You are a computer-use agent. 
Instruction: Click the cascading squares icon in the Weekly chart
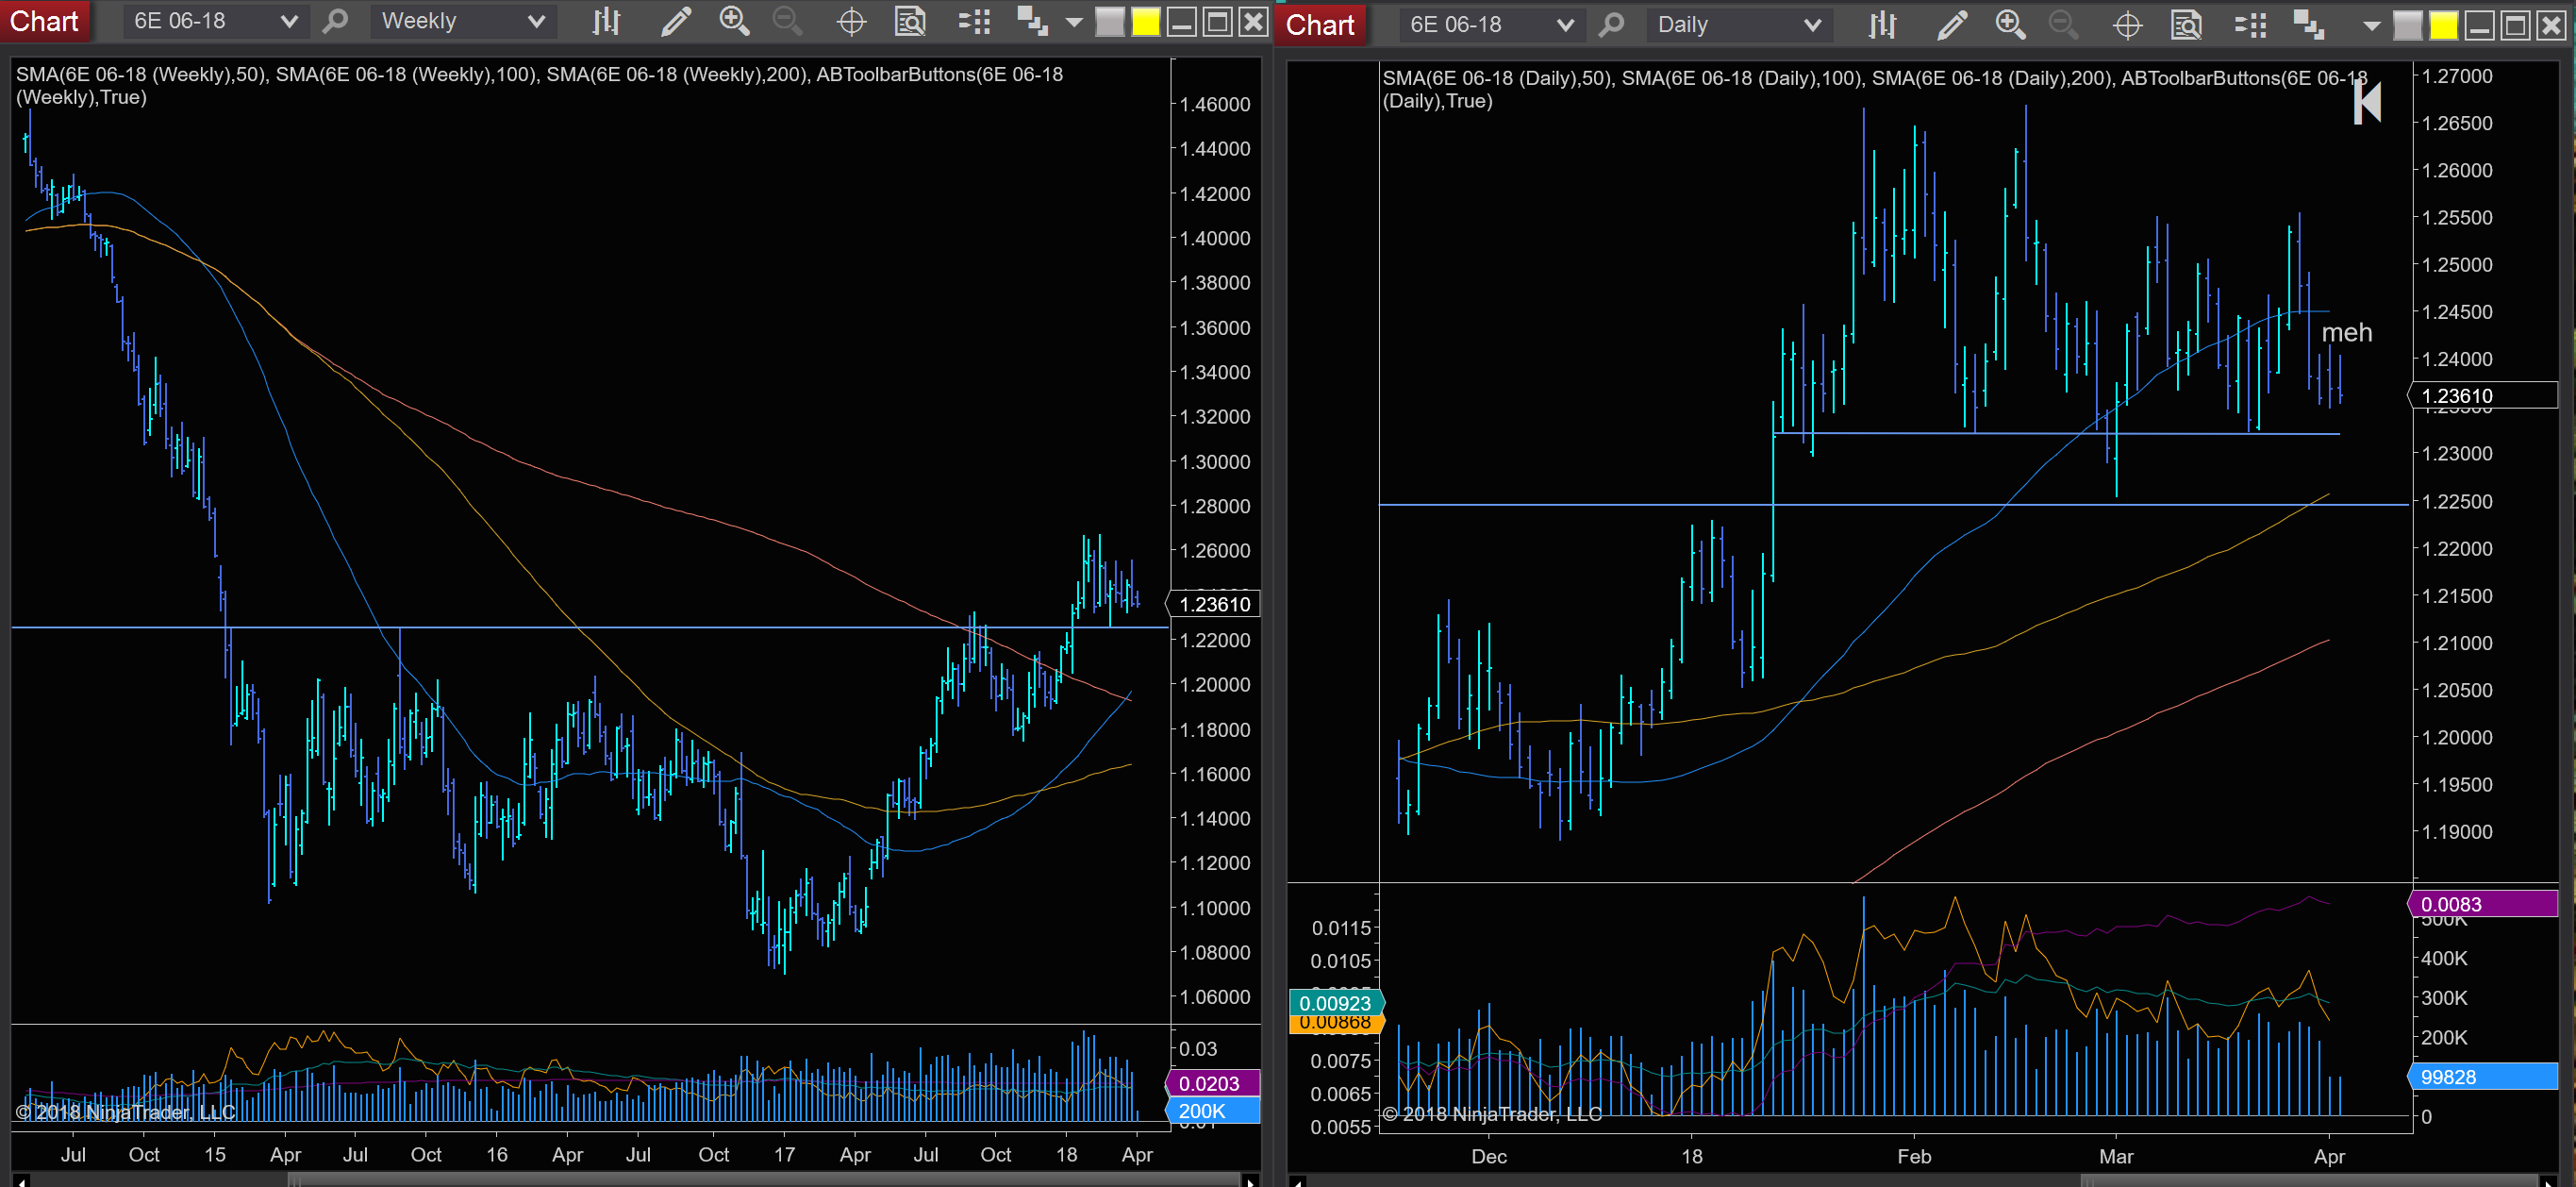point(1032,21)
